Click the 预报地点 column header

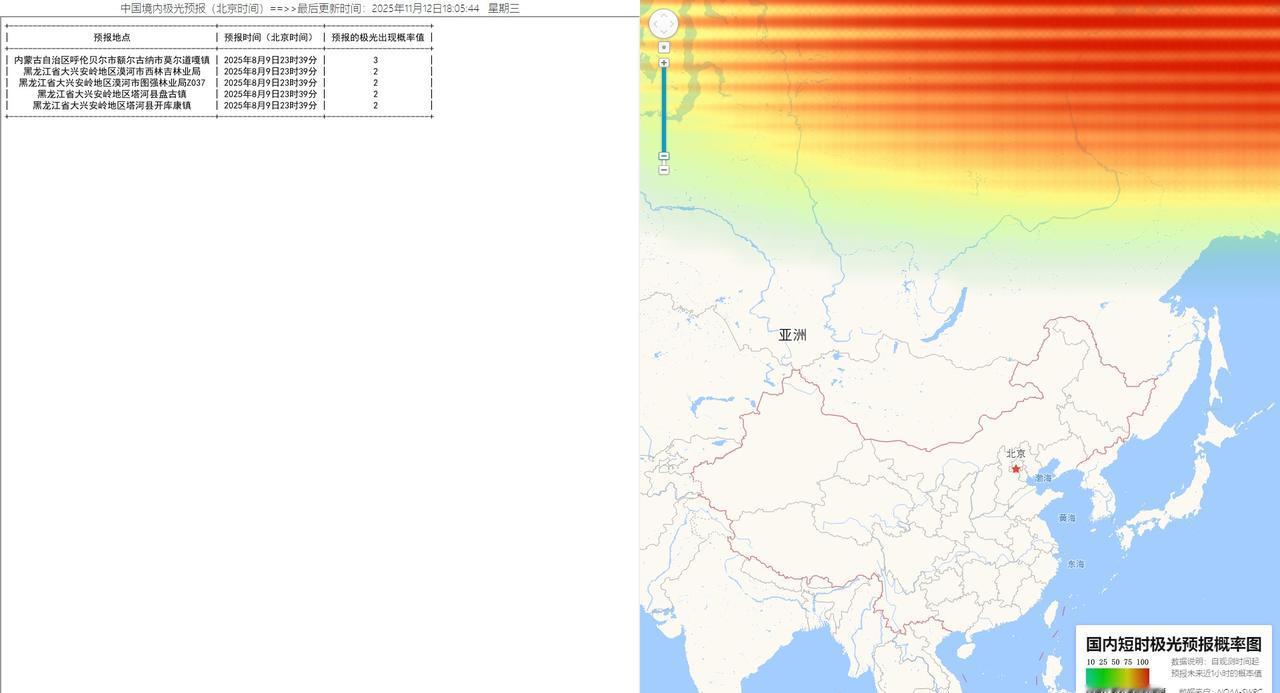coord(110,38)
